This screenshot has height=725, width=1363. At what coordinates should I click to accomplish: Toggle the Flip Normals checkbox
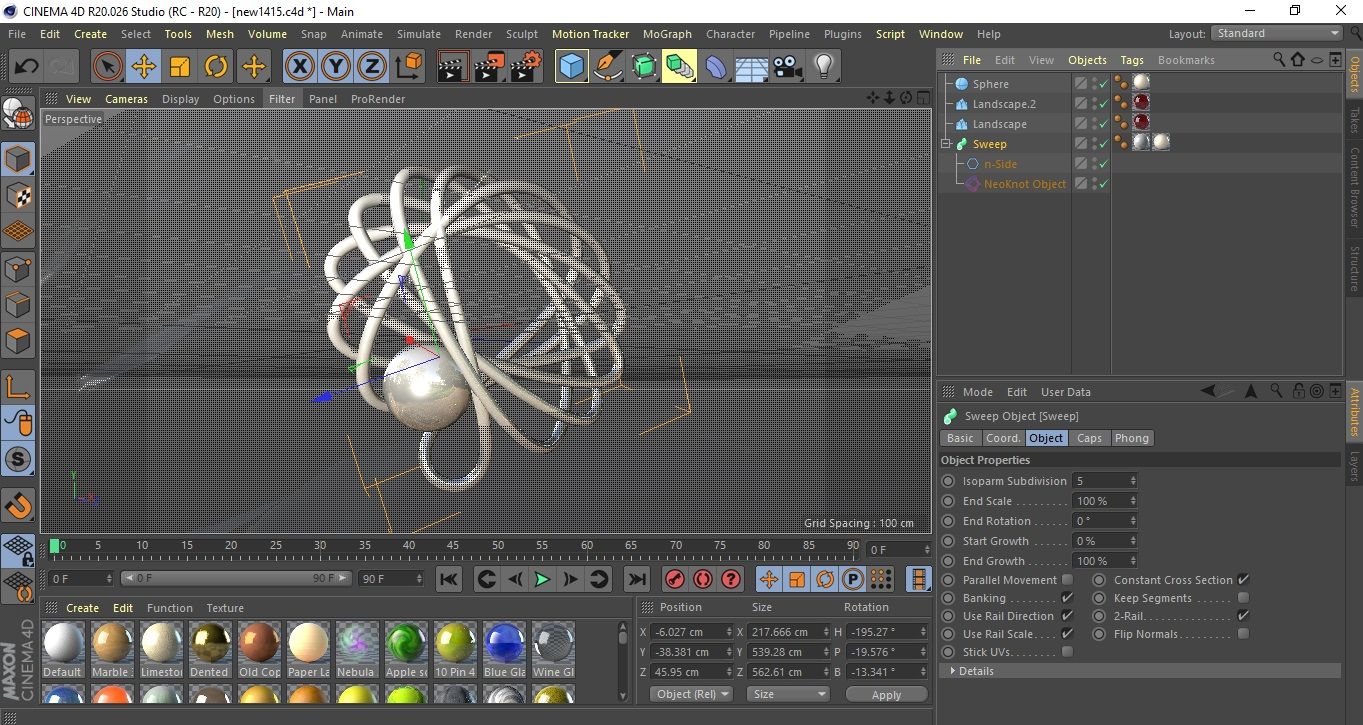pos(1243,634)
